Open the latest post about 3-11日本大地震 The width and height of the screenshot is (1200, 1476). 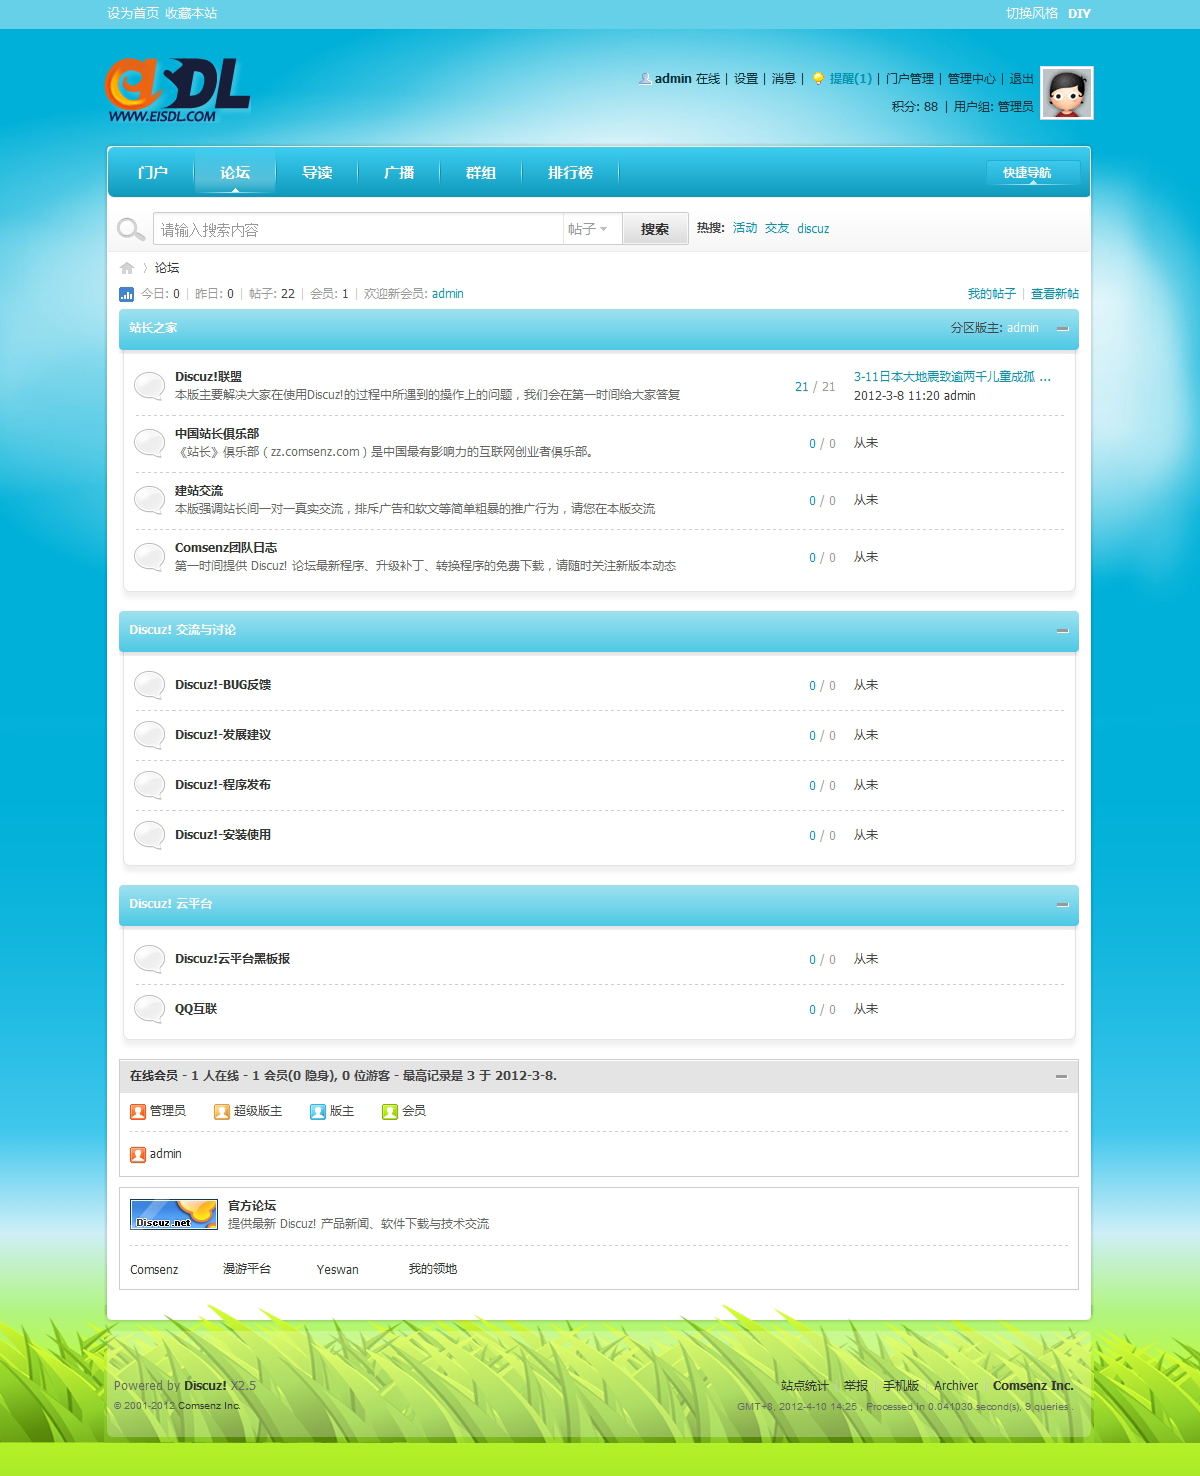(x=952, y=377)
